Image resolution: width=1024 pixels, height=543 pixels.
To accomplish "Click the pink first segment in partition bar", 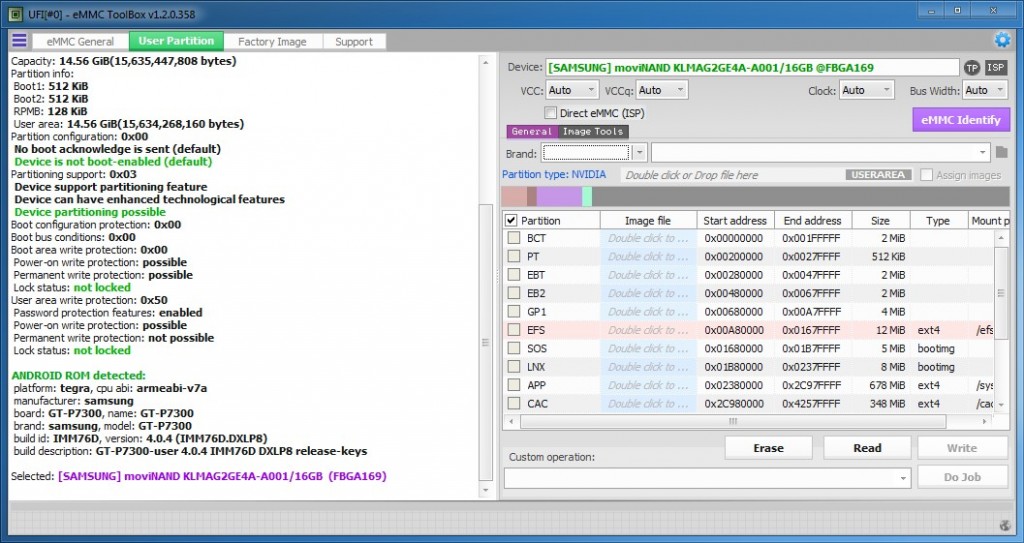I will (x=515, y=197).
